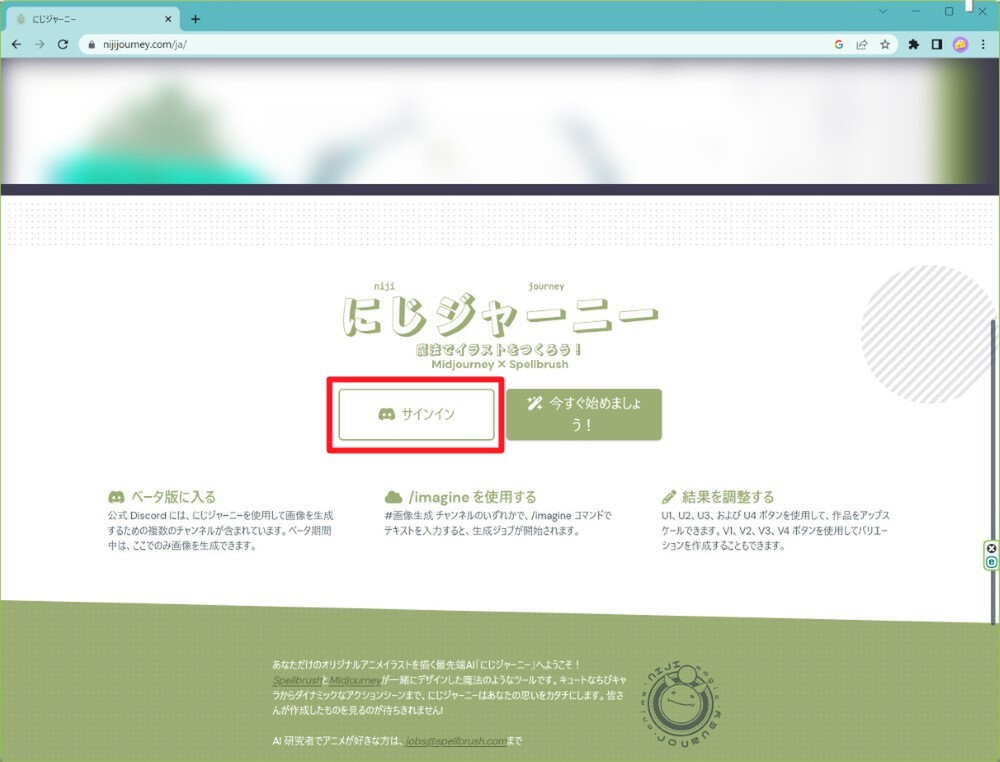Click the round Niji Journey mascot logo
This screenshot has width=1000, height=762.
coord(682,704)
